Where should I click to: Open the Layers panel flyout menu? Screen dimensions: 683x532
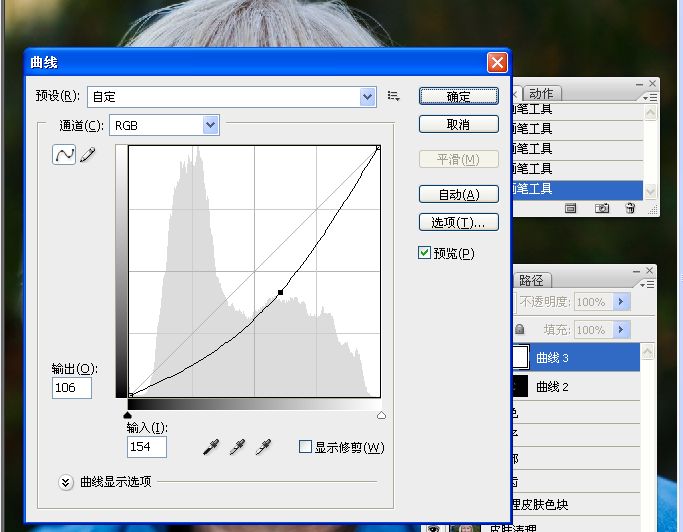pyautogui.click(x=647, y=285)
